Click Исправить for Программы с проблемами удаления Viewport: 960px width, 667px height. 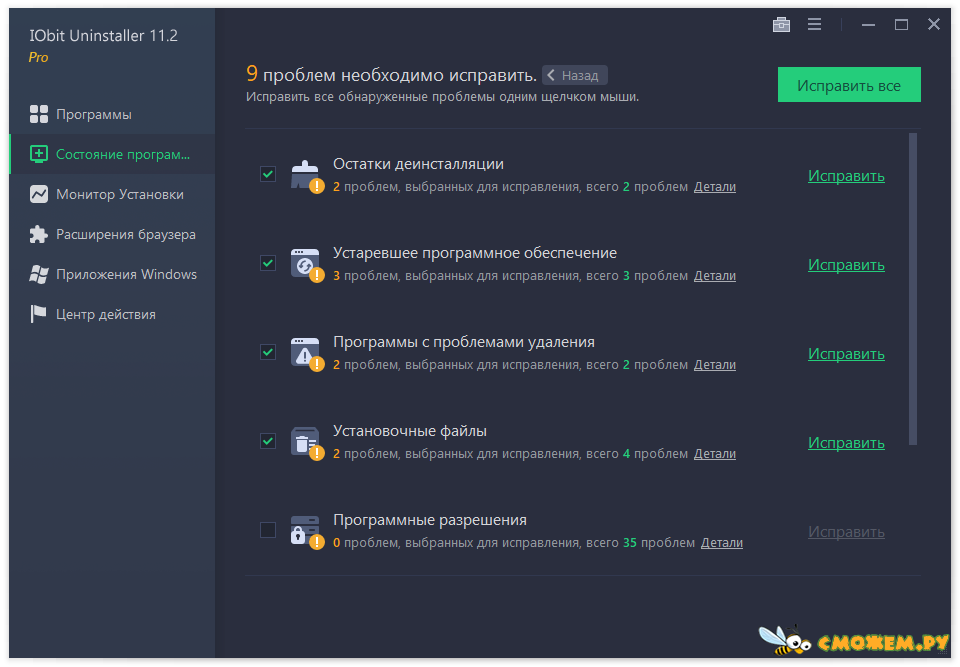tap(846, 353)
